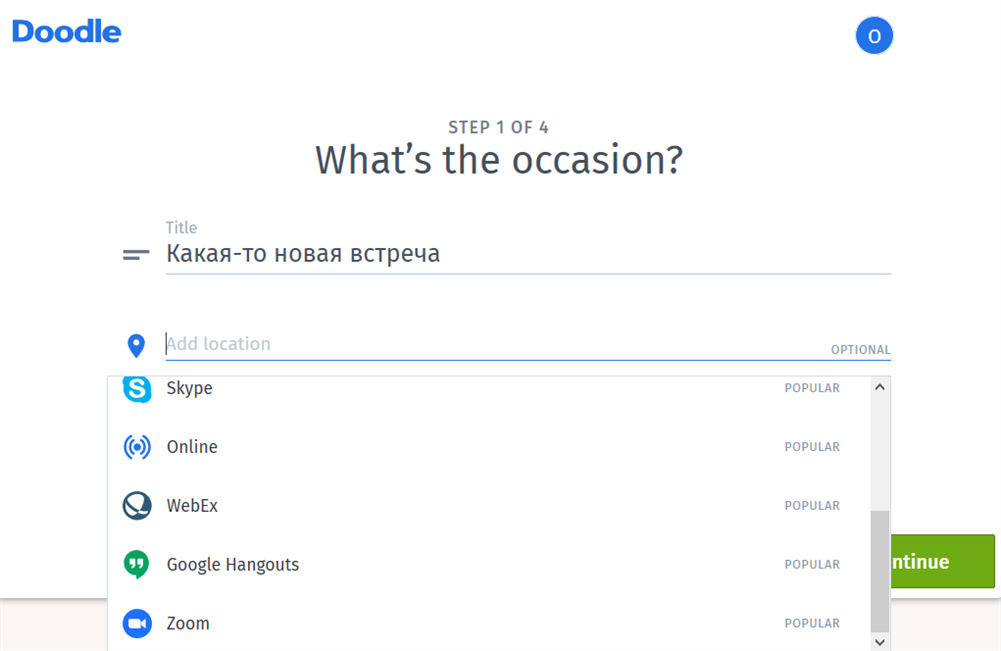Image resolution: width=1001 pixels, height=651 pixels.
Task: Click the Doodle logo
Action: pyautogui.click(x=67, y=32)
